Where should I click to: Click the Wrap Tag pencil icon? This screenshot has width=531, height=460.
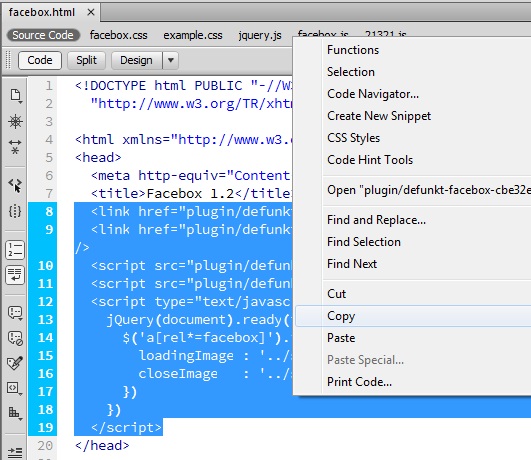point(15,363)
